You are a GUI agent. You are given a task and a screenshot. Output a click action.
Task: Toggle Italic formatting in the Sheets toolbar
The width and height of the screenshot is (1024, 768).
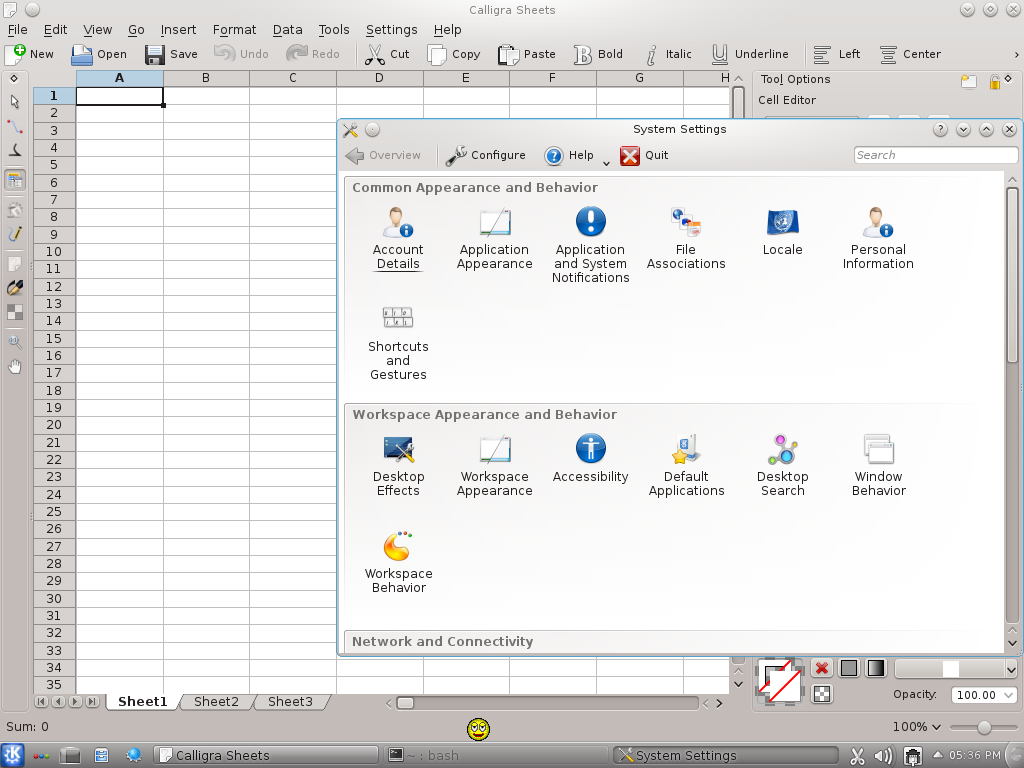tap(667, 54)
